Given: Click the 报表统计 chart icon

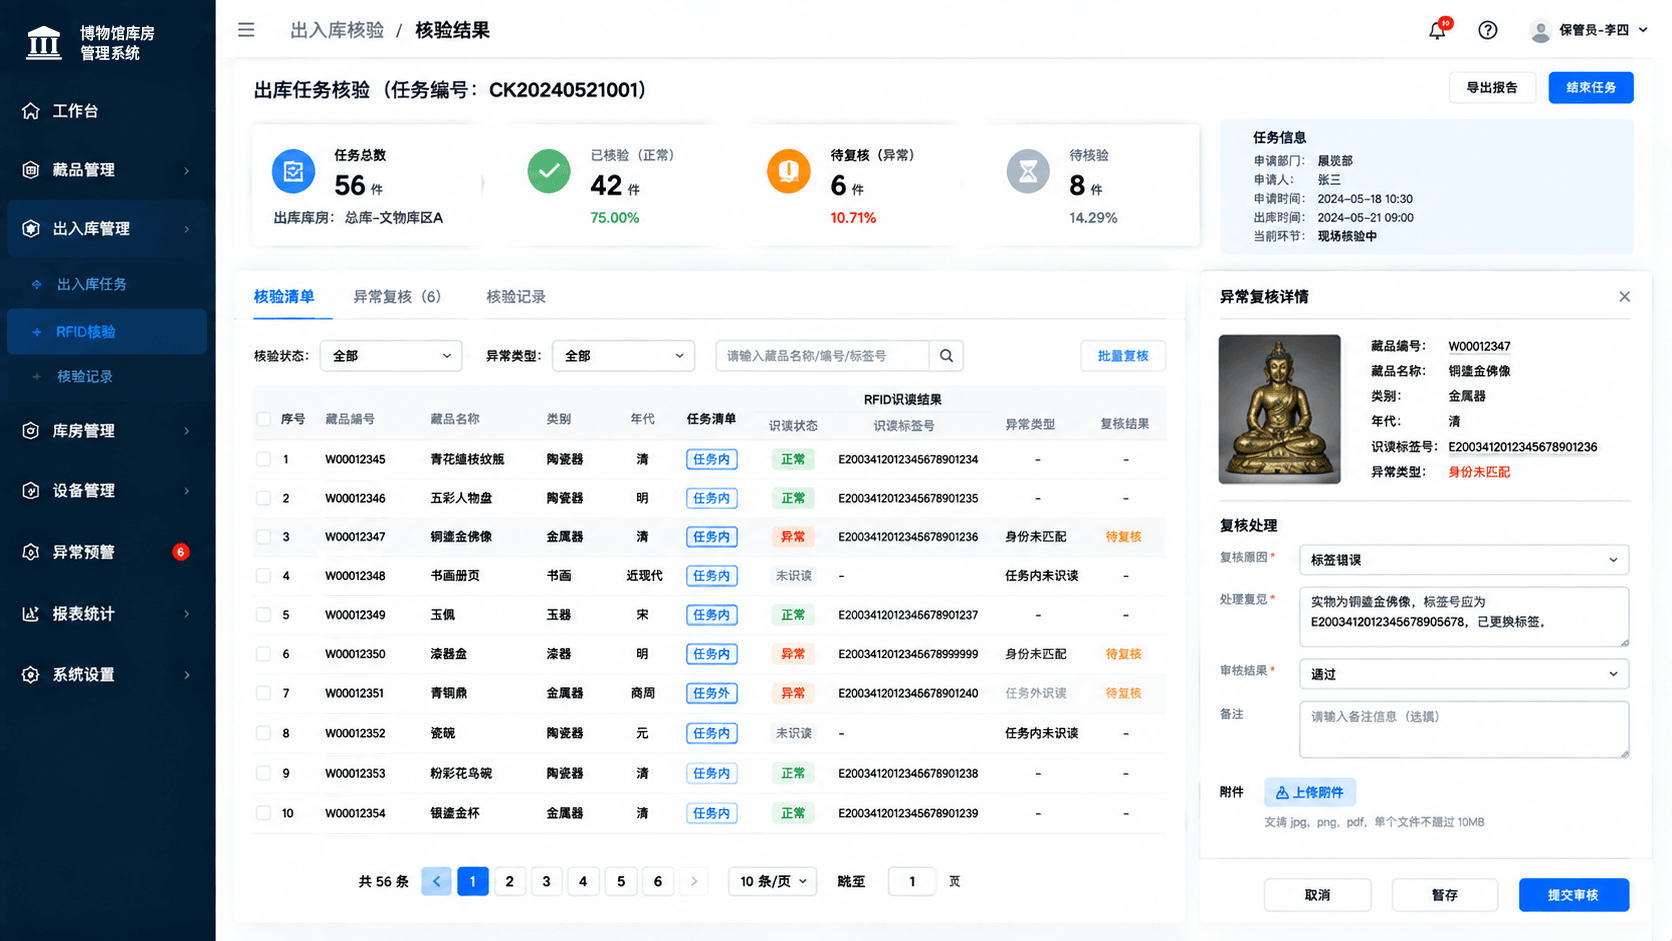Looking at the screenshot, I should (31, 614).
